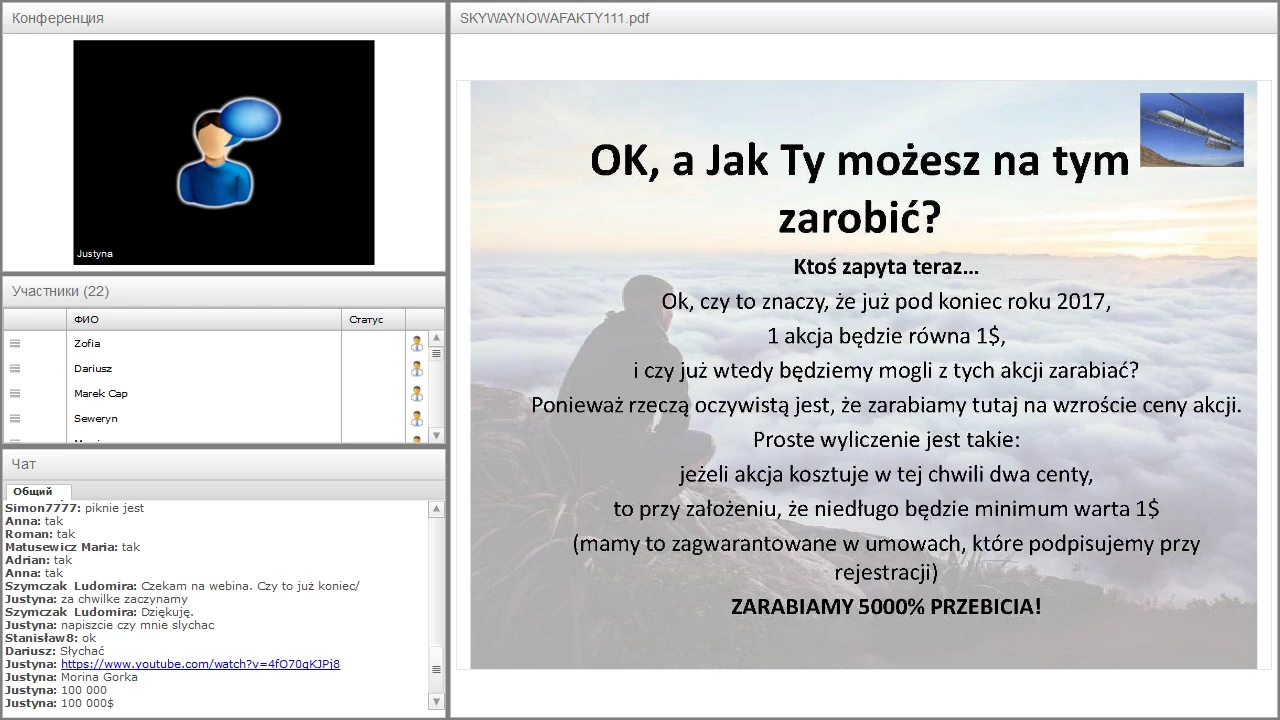Open the row menu icon beside Zofia
This screenshot has width=1280, height=720.
click(x=15, y=343)
